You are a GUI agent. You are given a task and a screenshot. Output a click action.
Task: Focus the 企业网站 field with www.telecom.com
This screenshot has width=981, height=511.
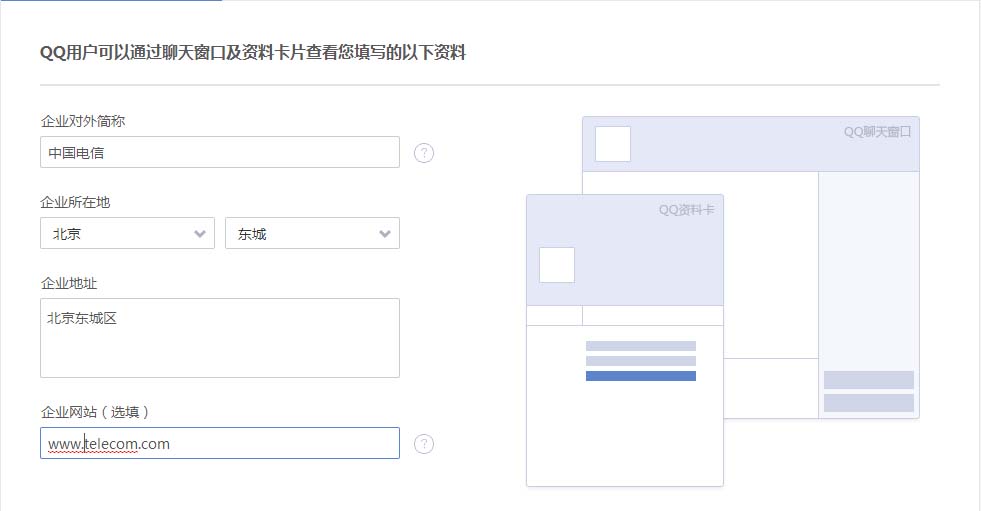coord(220,443)
